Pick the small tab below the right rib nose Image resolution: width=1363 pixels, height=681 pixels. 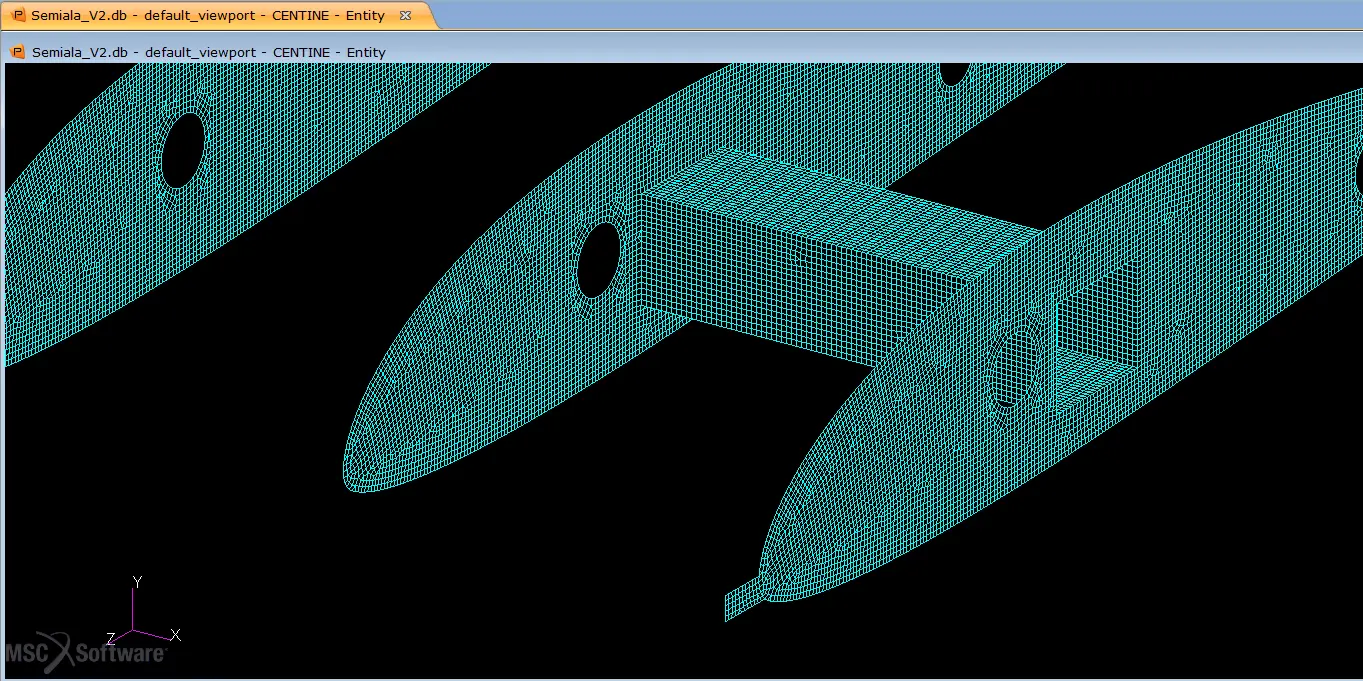745,600
